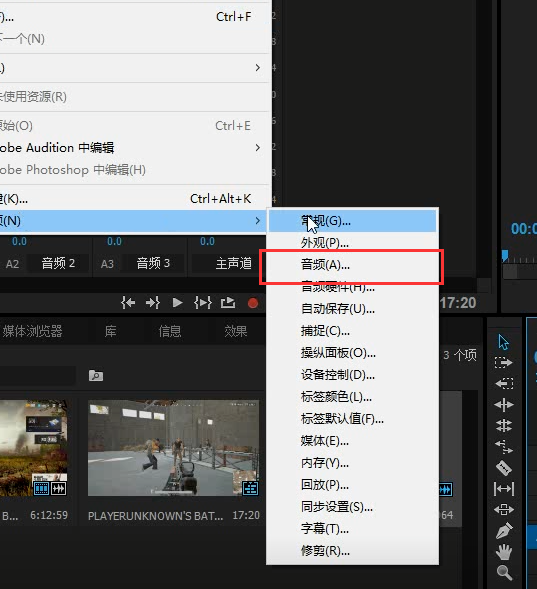Switch to the 效果 tab
Screen dimensions: 537x589
[236, 331]
